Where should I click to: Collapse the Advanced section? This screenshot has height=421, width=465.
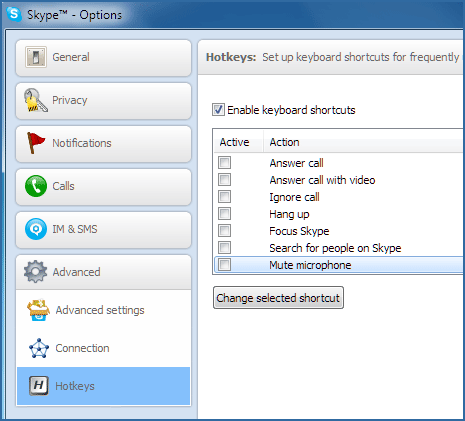[103, 272]
